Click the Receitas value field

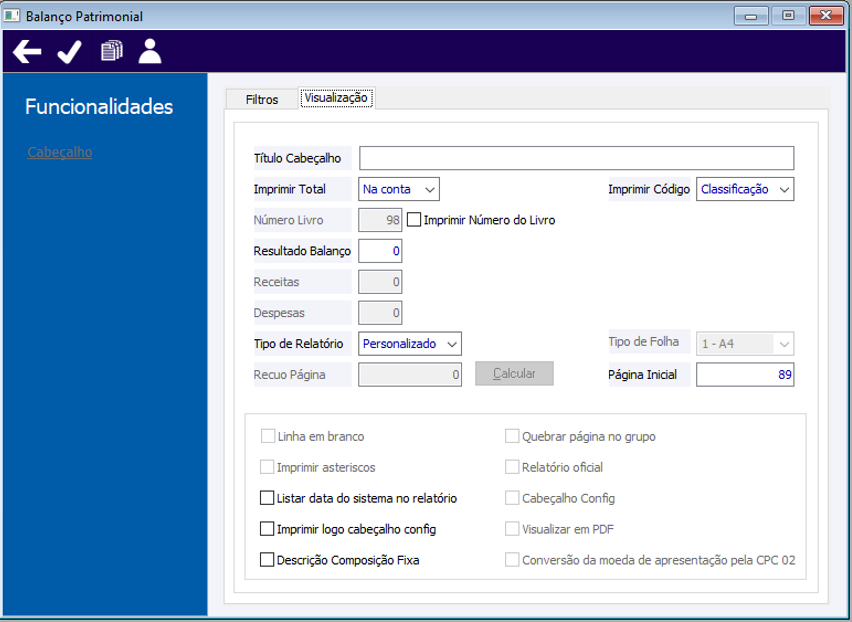380,282
